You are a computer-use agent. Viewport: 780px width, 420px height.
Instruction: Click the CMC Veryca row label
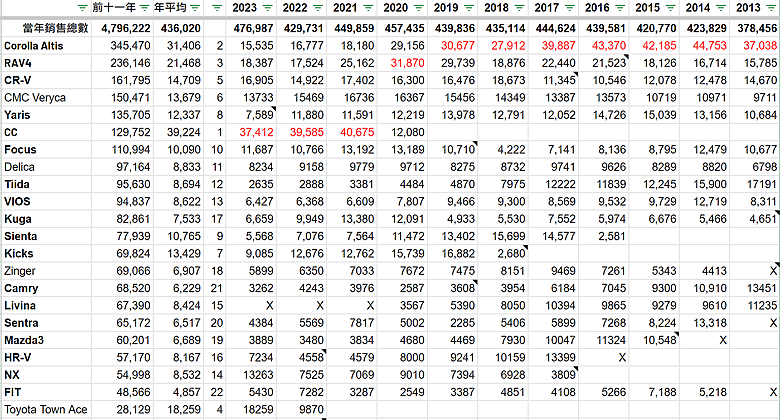pyautogui.click(x=35, y=98)
